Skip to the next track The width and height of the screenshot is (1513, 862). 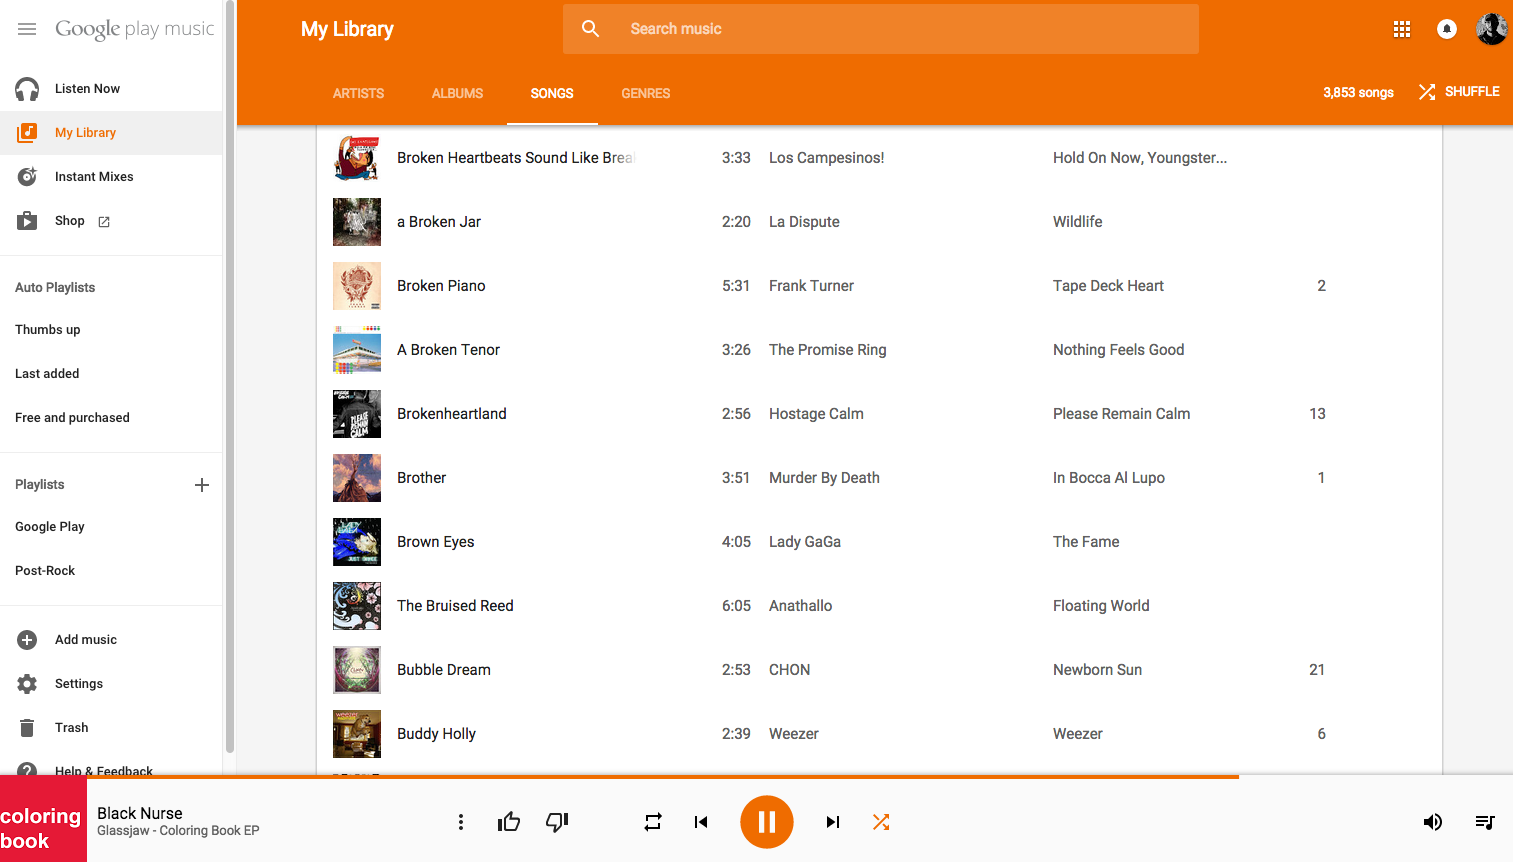pos(833,822)
